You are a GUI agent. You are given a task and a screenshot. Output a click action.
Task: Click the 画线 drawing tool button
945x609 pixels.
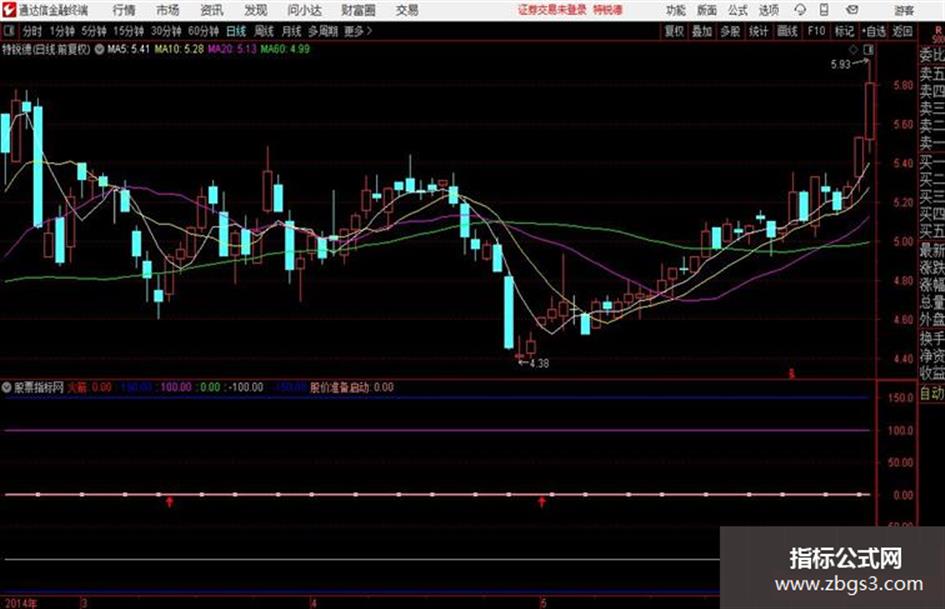click(x=787, y=31)
